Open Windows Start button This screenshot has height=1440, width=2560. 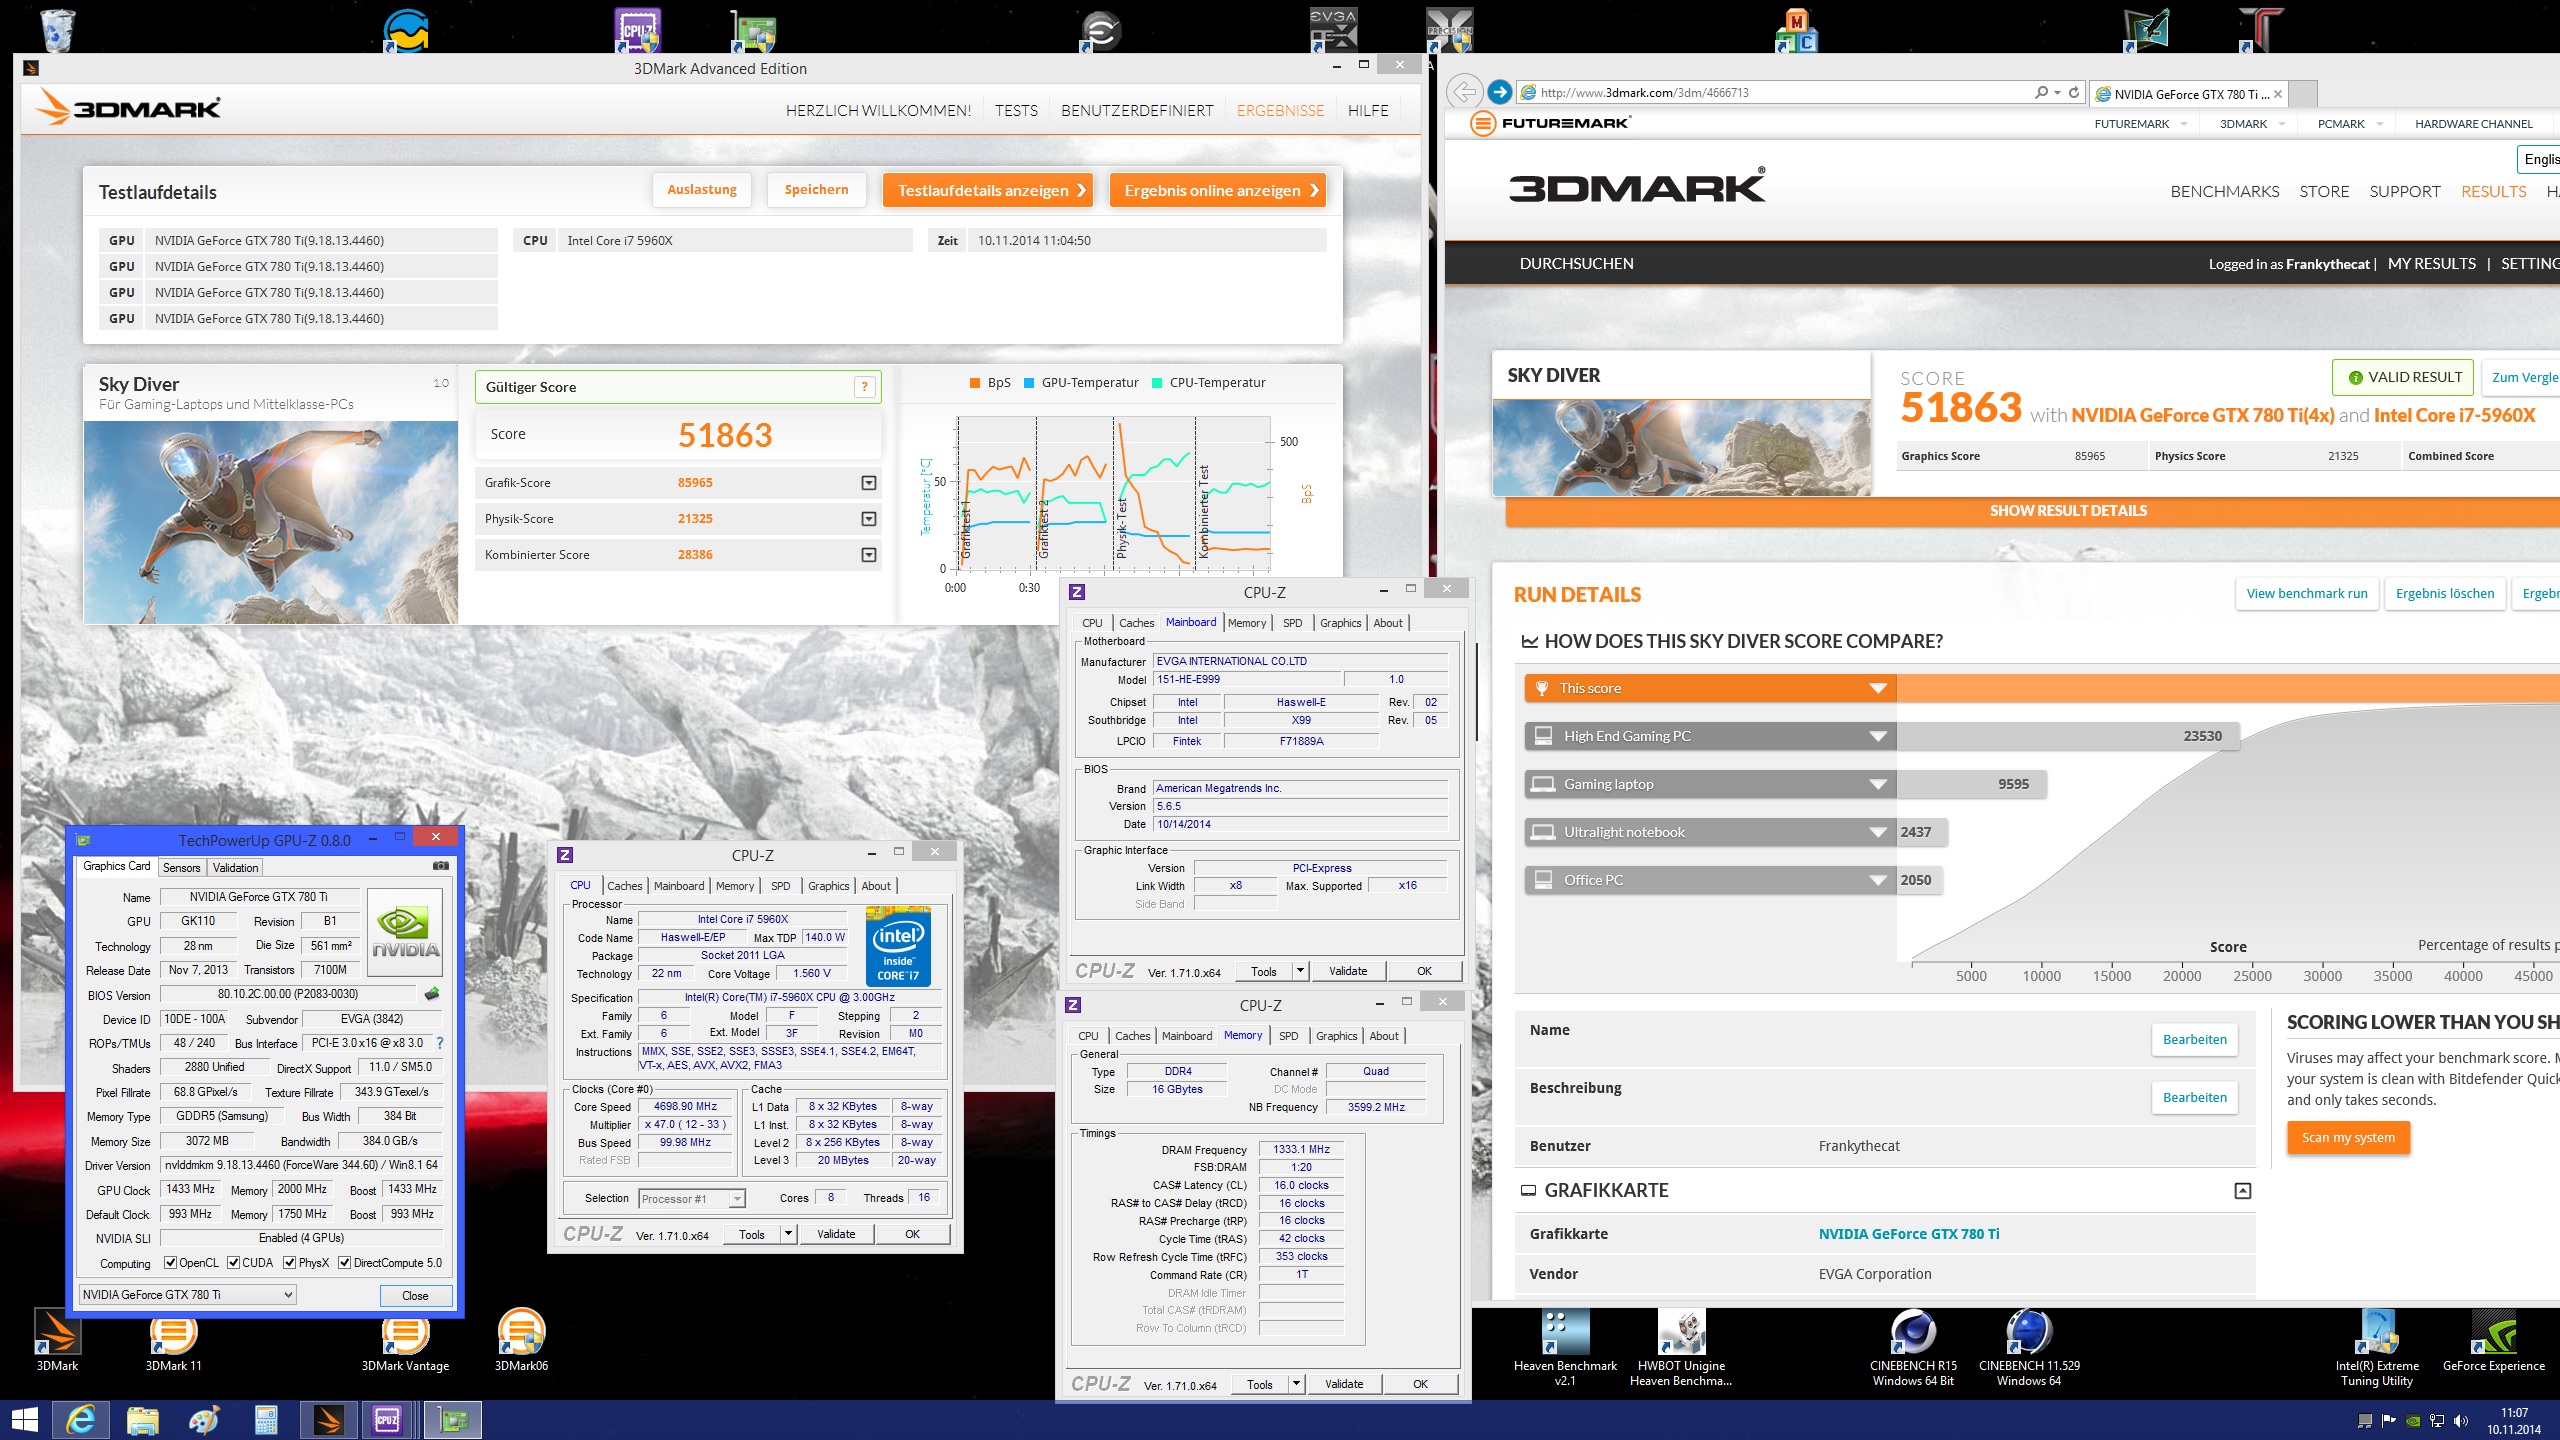(x=24, y=1420)
